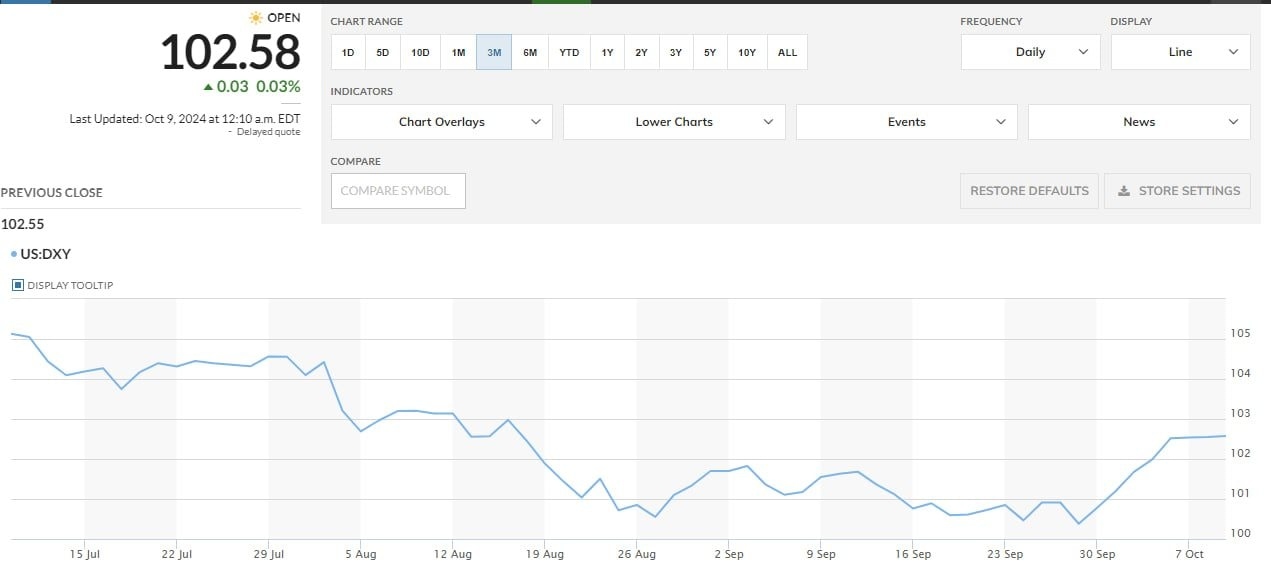Screen dimensions: 1271x578
Task: Expand the Chart Overlays dropdown
Action: [x=441, y=122]
